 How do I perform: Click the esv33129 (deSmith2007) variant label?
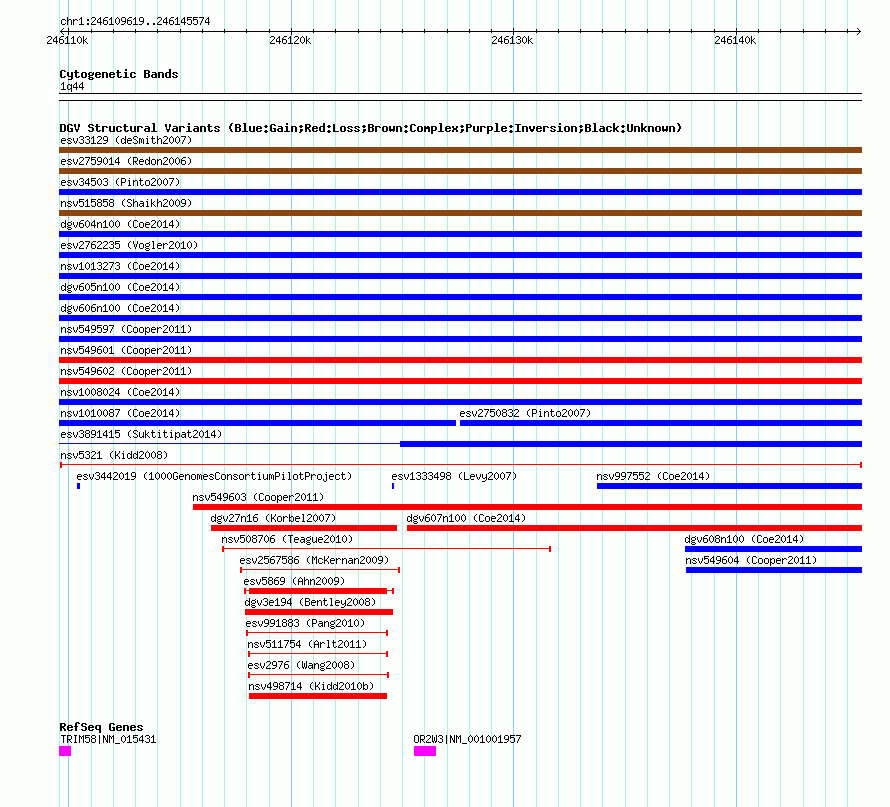pyautogui.click(x=126, y=140)
